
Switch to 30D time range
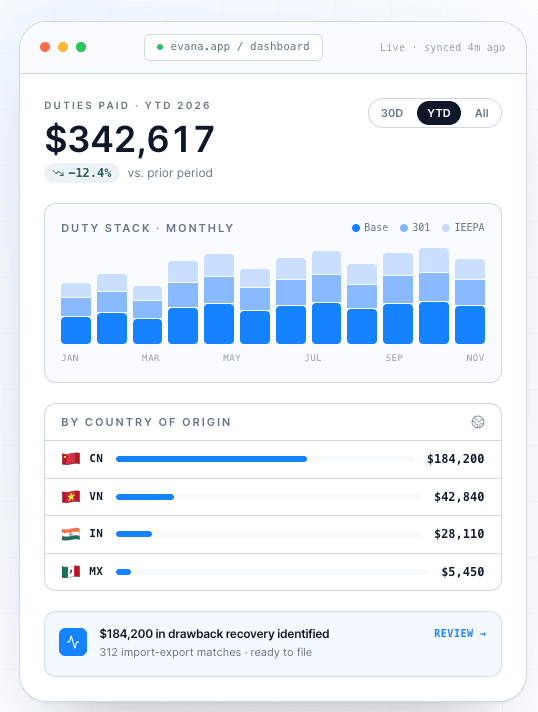tap(392, 113)
